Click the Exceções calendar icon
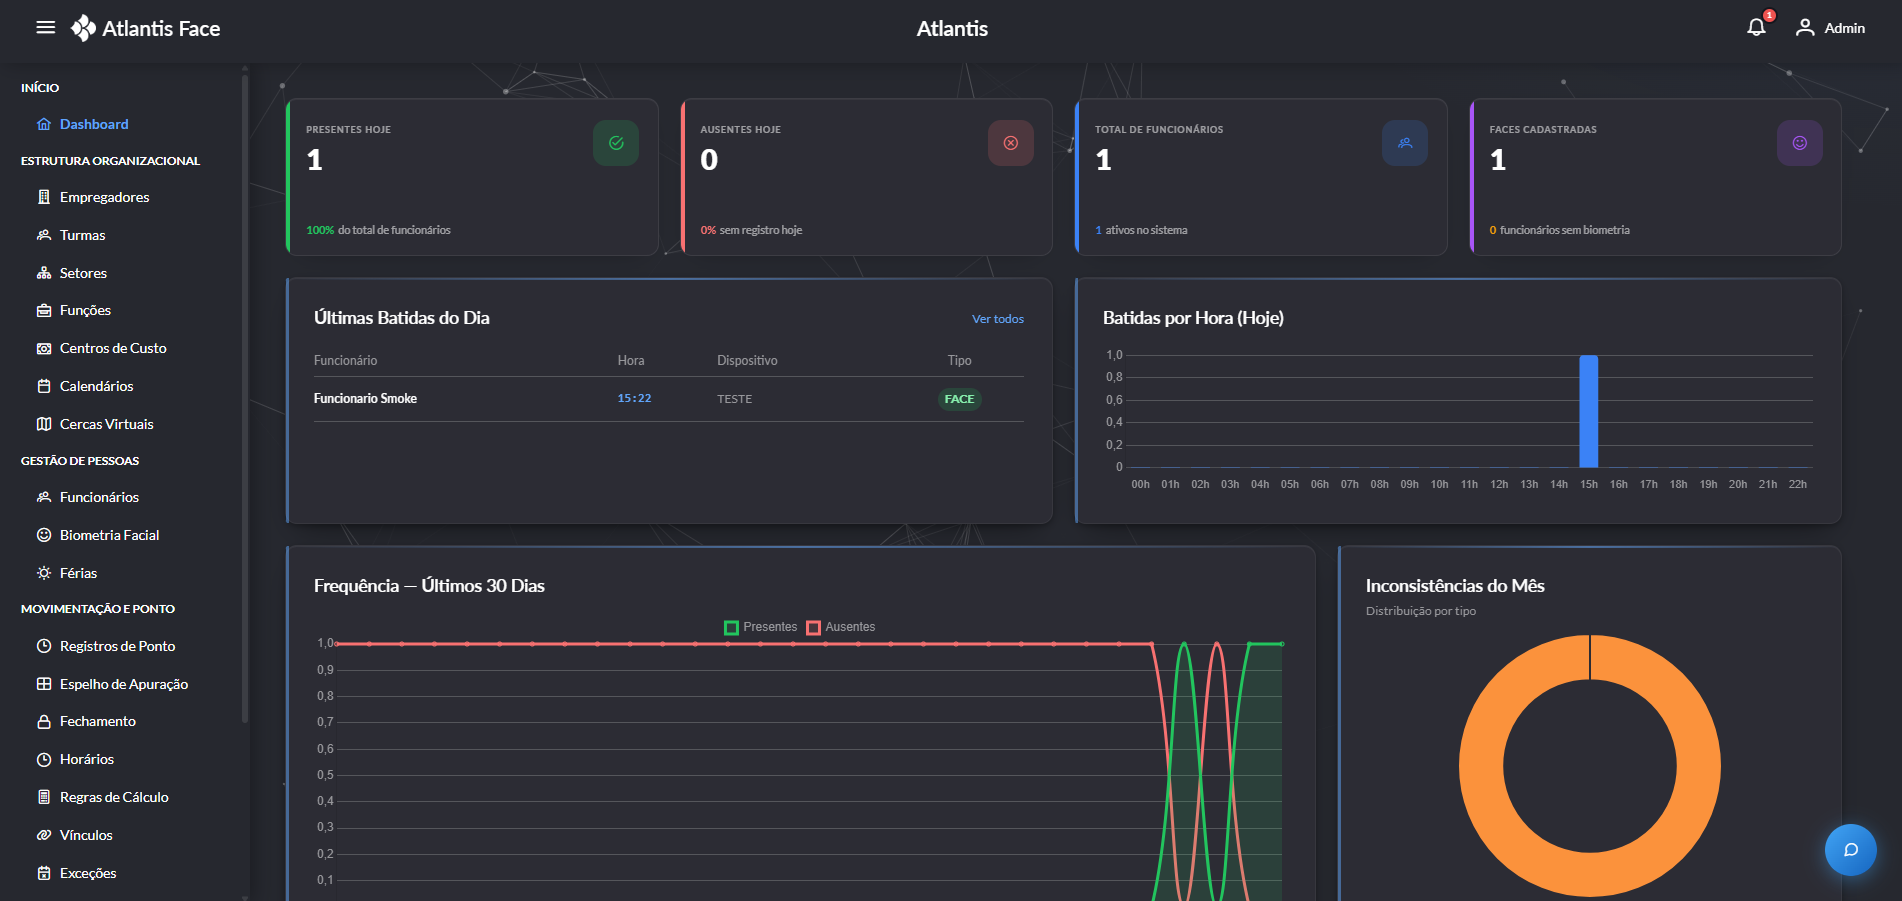Screen dimensions: 1902x901 click(44, 873)
